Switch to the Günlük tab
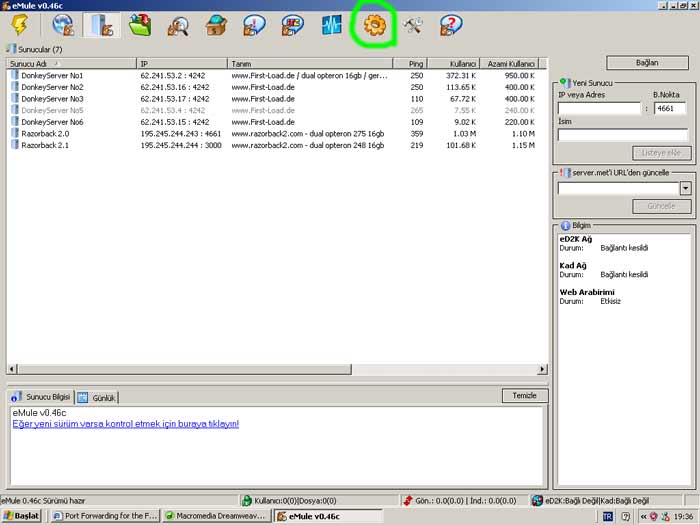This screenshot has width=700, height=525. (x=97, y=398)
